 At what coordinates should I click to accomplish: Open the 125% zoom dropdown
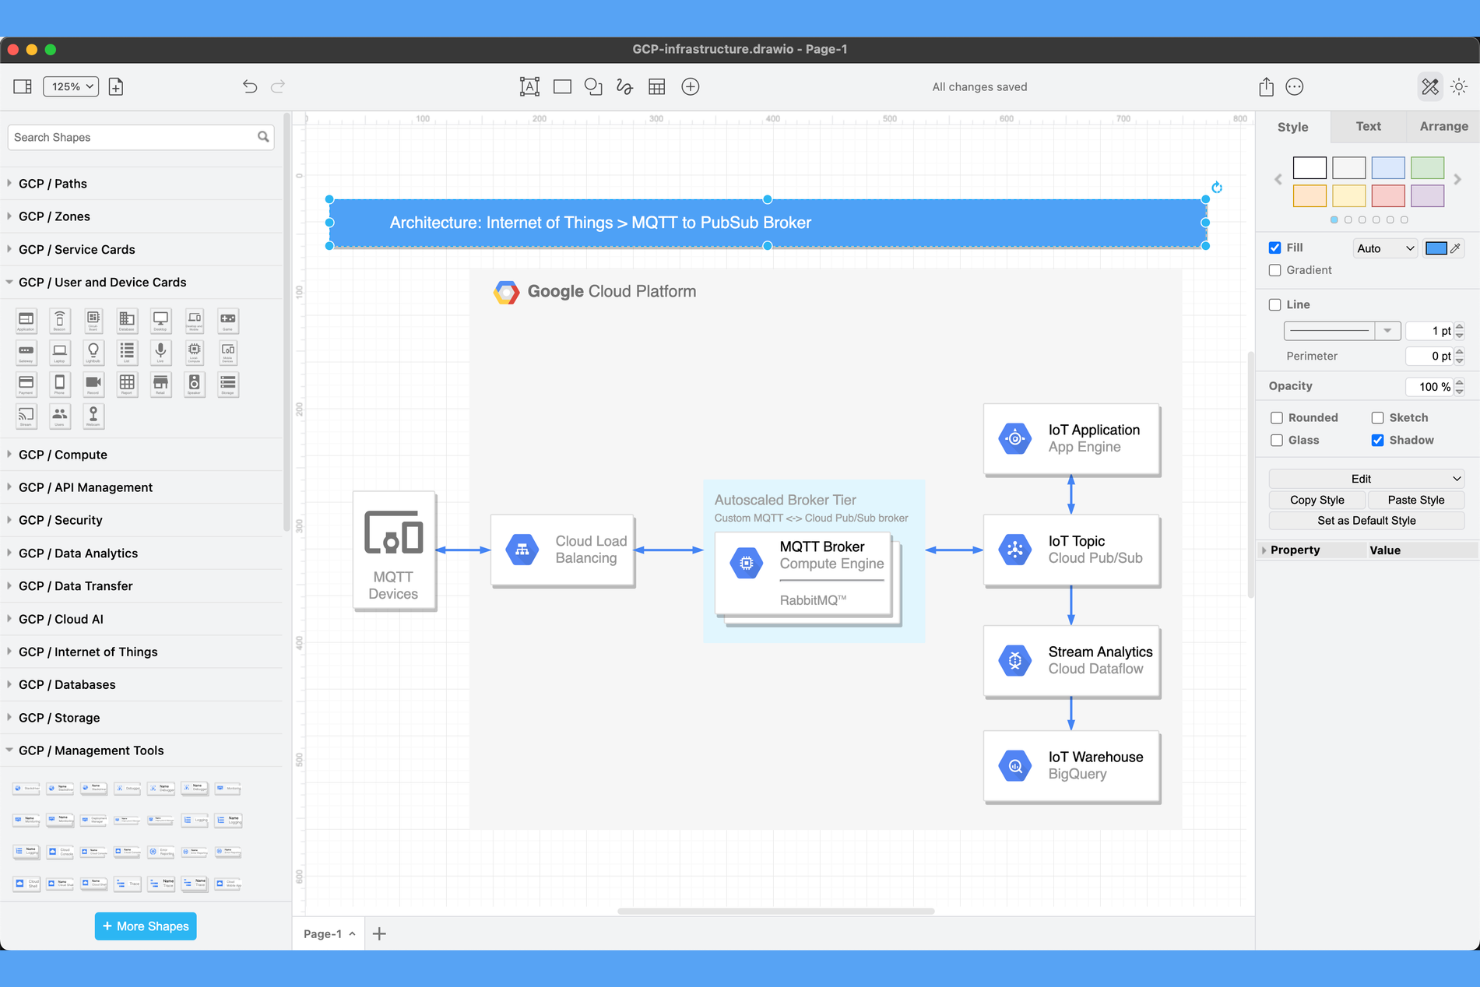tap(71, 87)
